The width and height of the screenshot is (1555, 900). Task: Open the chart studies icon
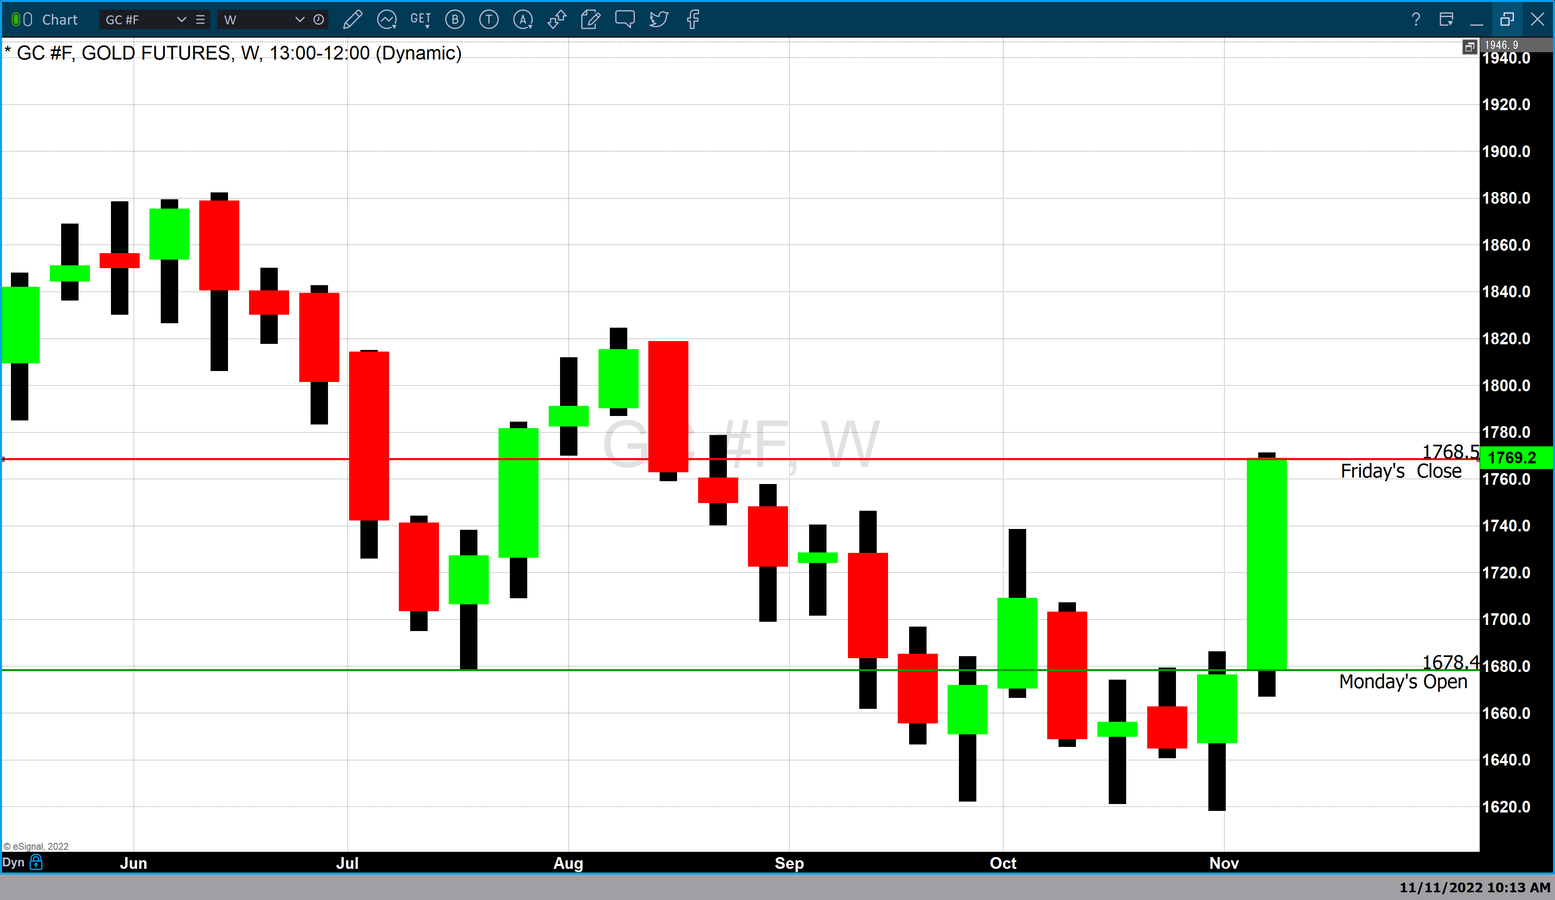click(x=387, y=19)
